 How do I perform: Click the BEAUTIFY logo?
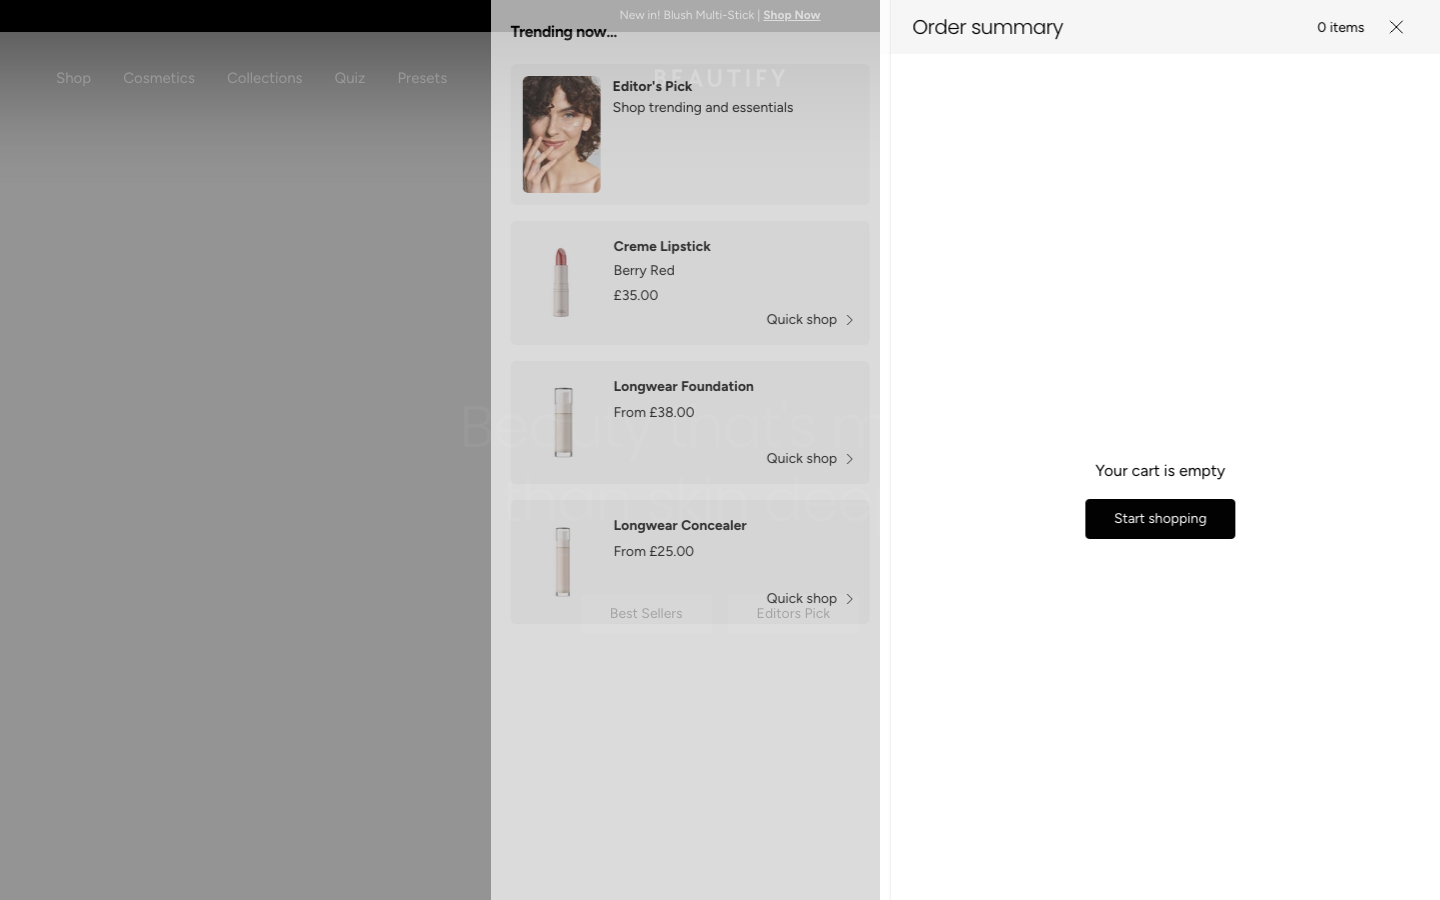(x=720, y=78)
